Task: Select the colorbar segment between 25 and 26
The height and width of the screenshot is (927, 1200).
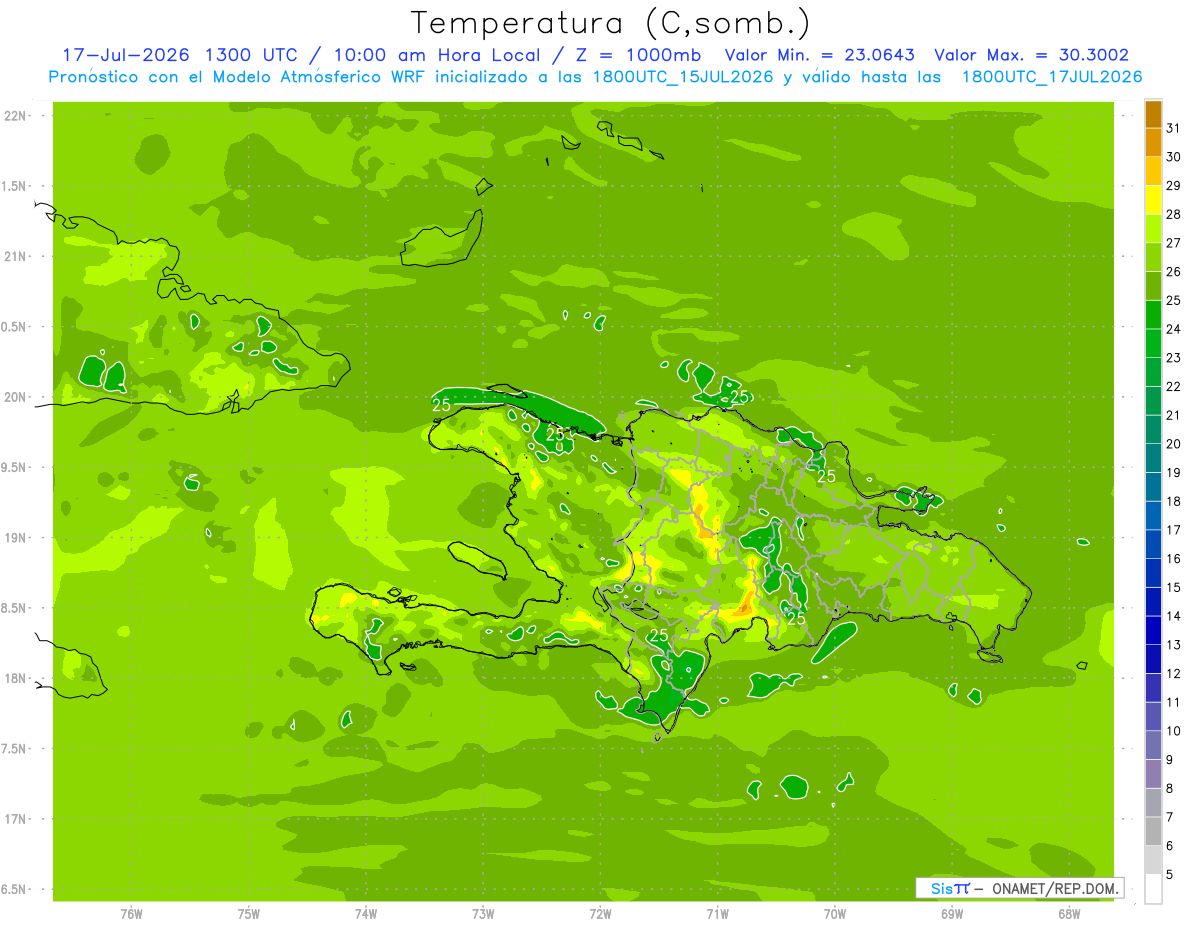Action: tap(1153, 286)
